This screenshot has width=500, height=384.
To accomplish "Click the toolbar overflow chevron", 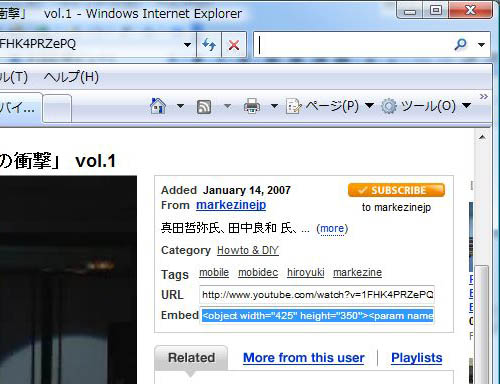I will [x=483, y=97].
